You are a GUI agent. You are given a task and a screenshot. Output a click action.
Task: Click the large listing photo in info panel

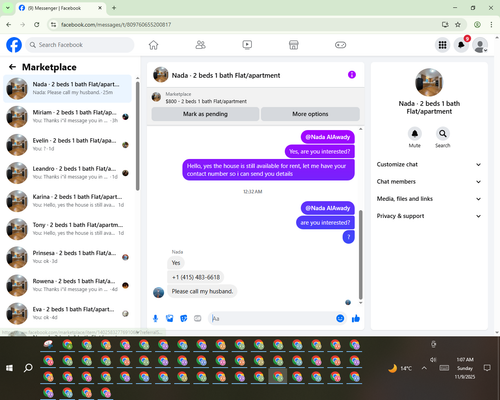[x=429, y=82]
